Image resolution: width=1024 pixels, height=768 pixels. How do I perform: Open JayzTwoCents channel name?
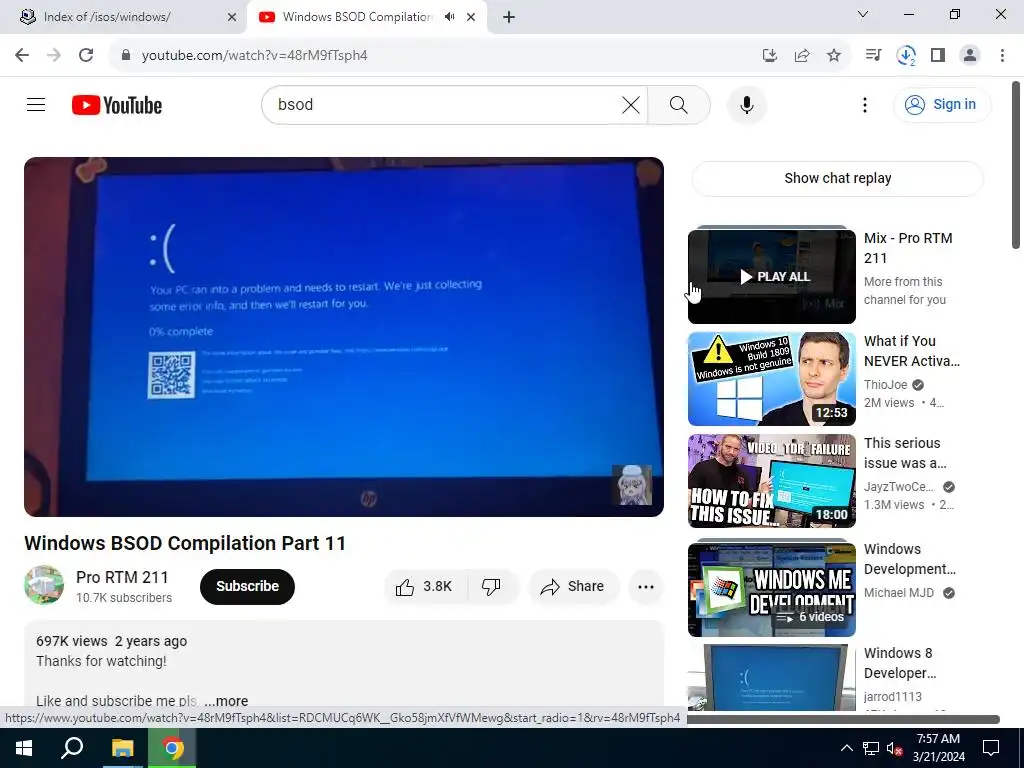click(x=899, y=487)
